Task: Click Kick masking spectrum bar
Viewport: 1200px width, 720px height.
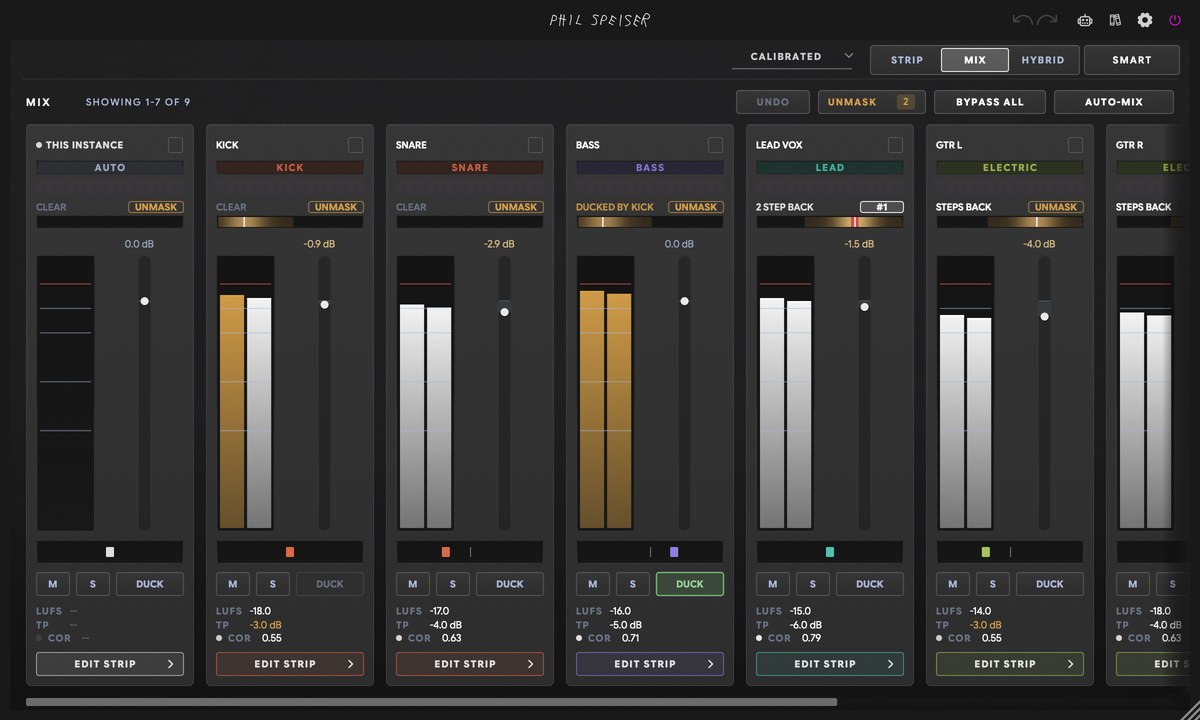Action: (x=290, y=222)
